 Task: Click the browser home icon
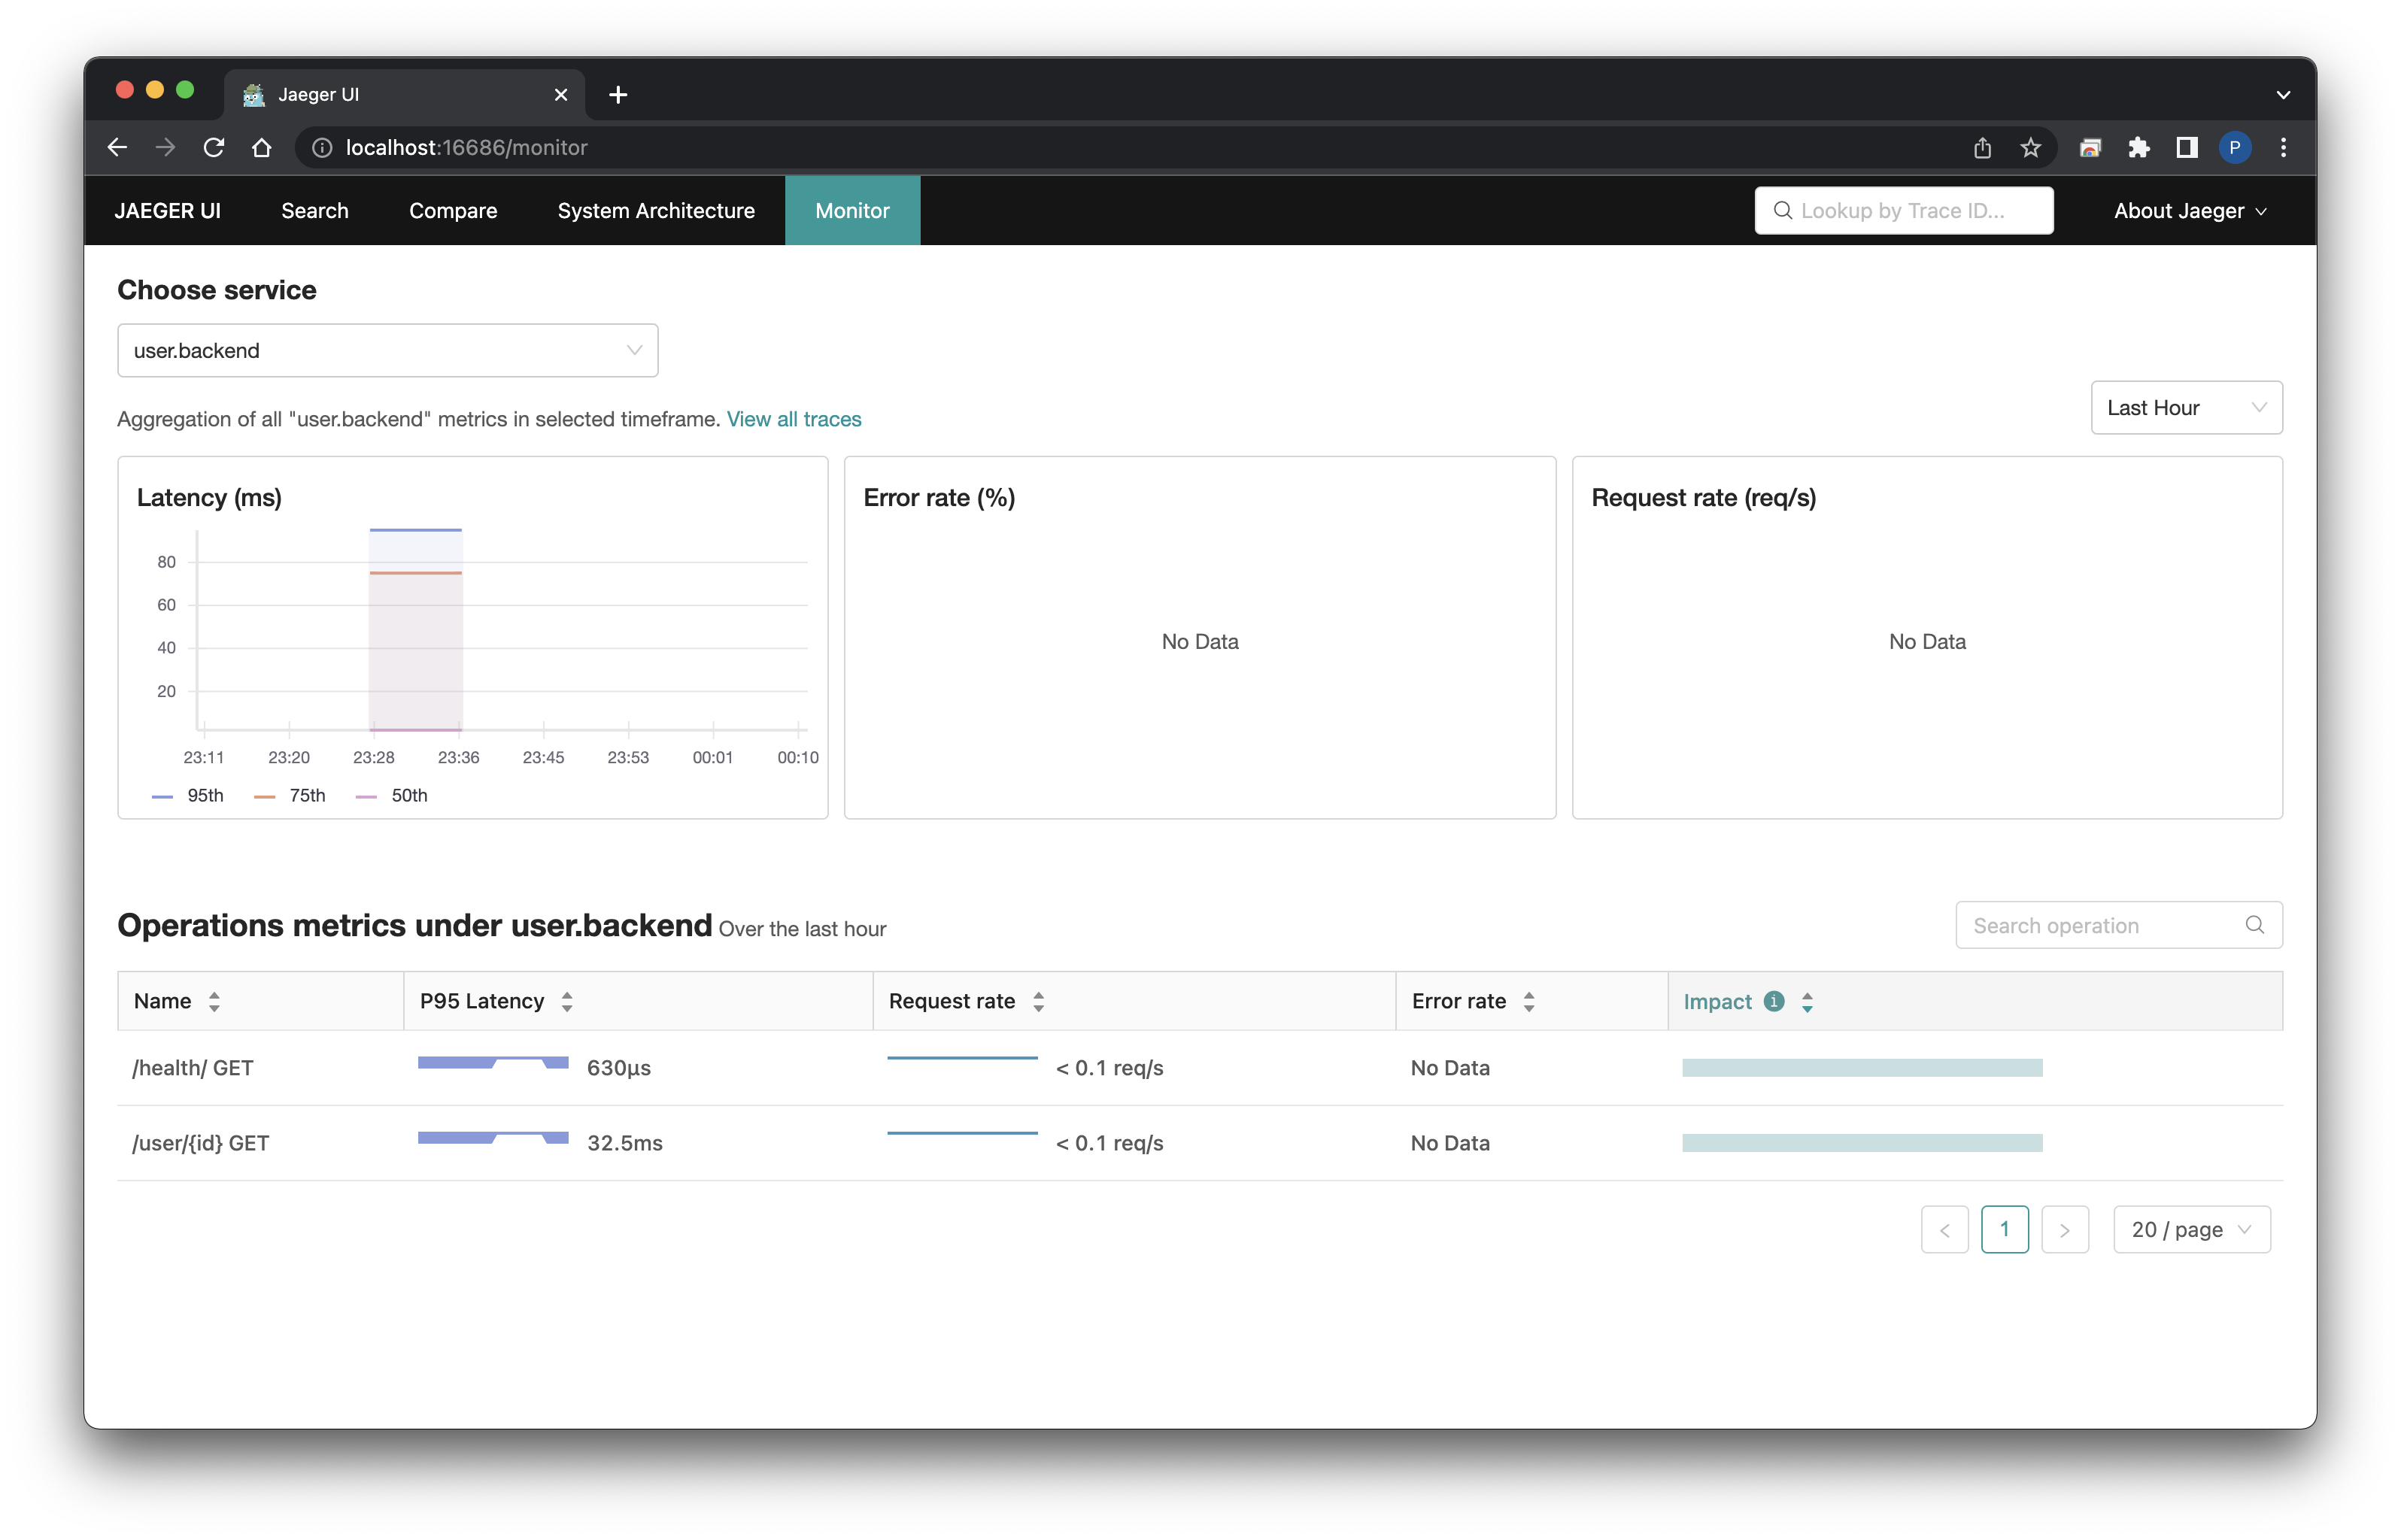[262, 147]
